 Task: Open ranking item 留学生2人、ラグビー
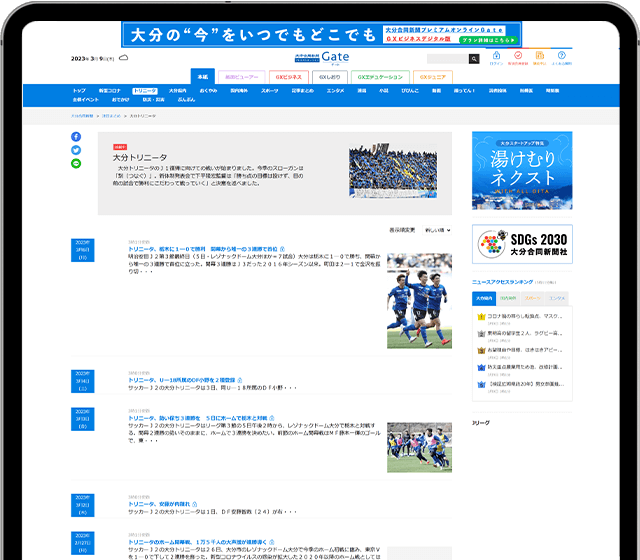coord(525,333)
